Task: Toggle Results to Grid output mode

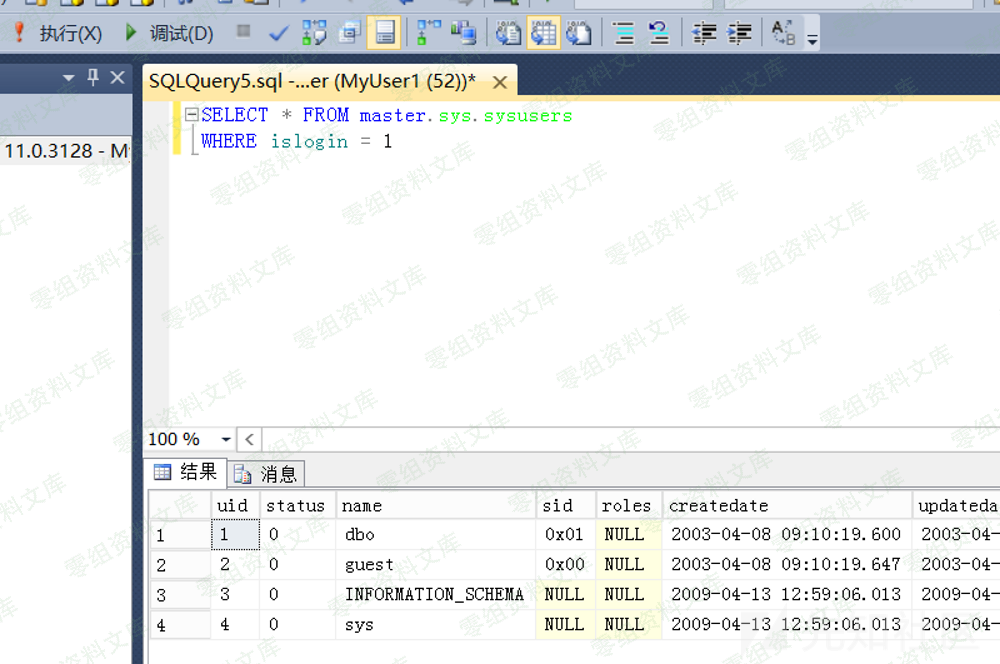Action: tap(543, 34)
